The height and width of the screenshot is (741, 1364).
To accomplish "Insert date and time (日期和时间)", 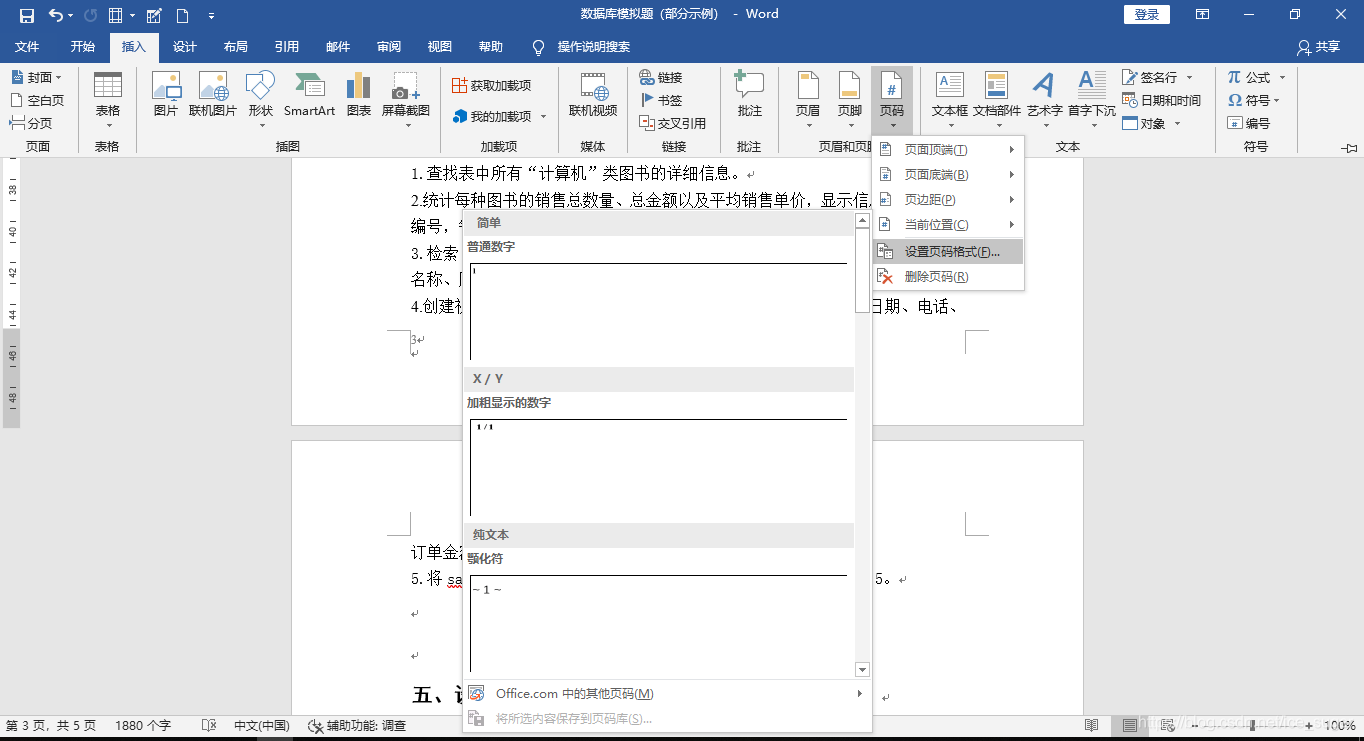I will pos(1161,100).
